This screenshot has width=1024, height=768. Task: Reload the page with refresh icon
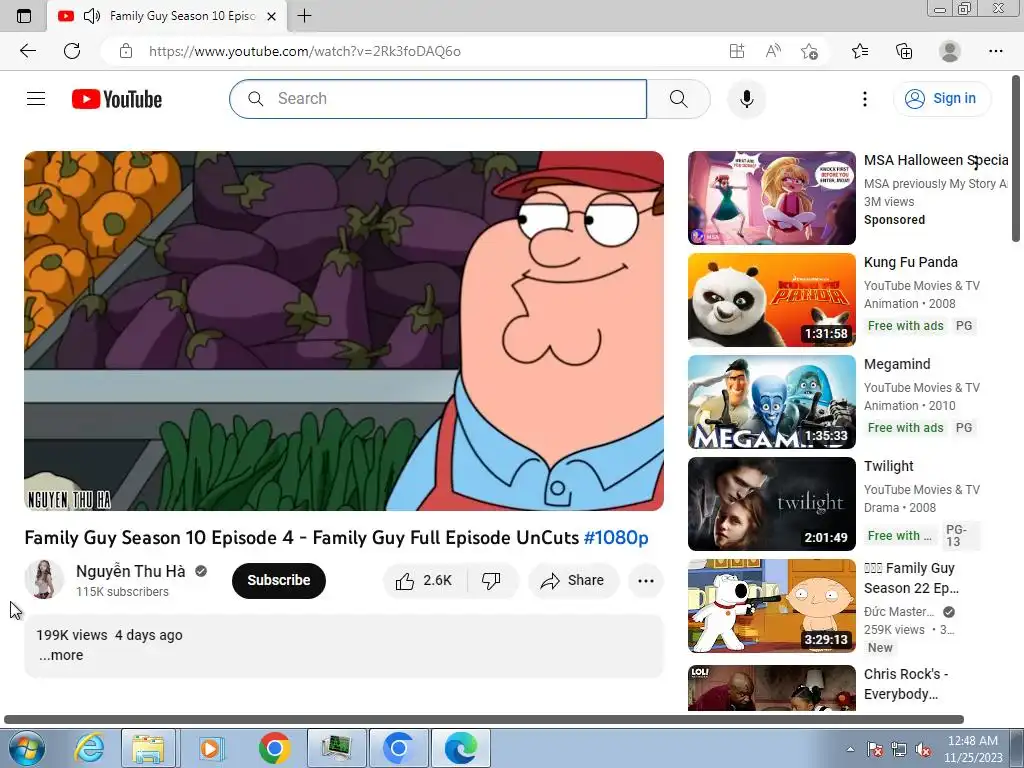[72, 51]
